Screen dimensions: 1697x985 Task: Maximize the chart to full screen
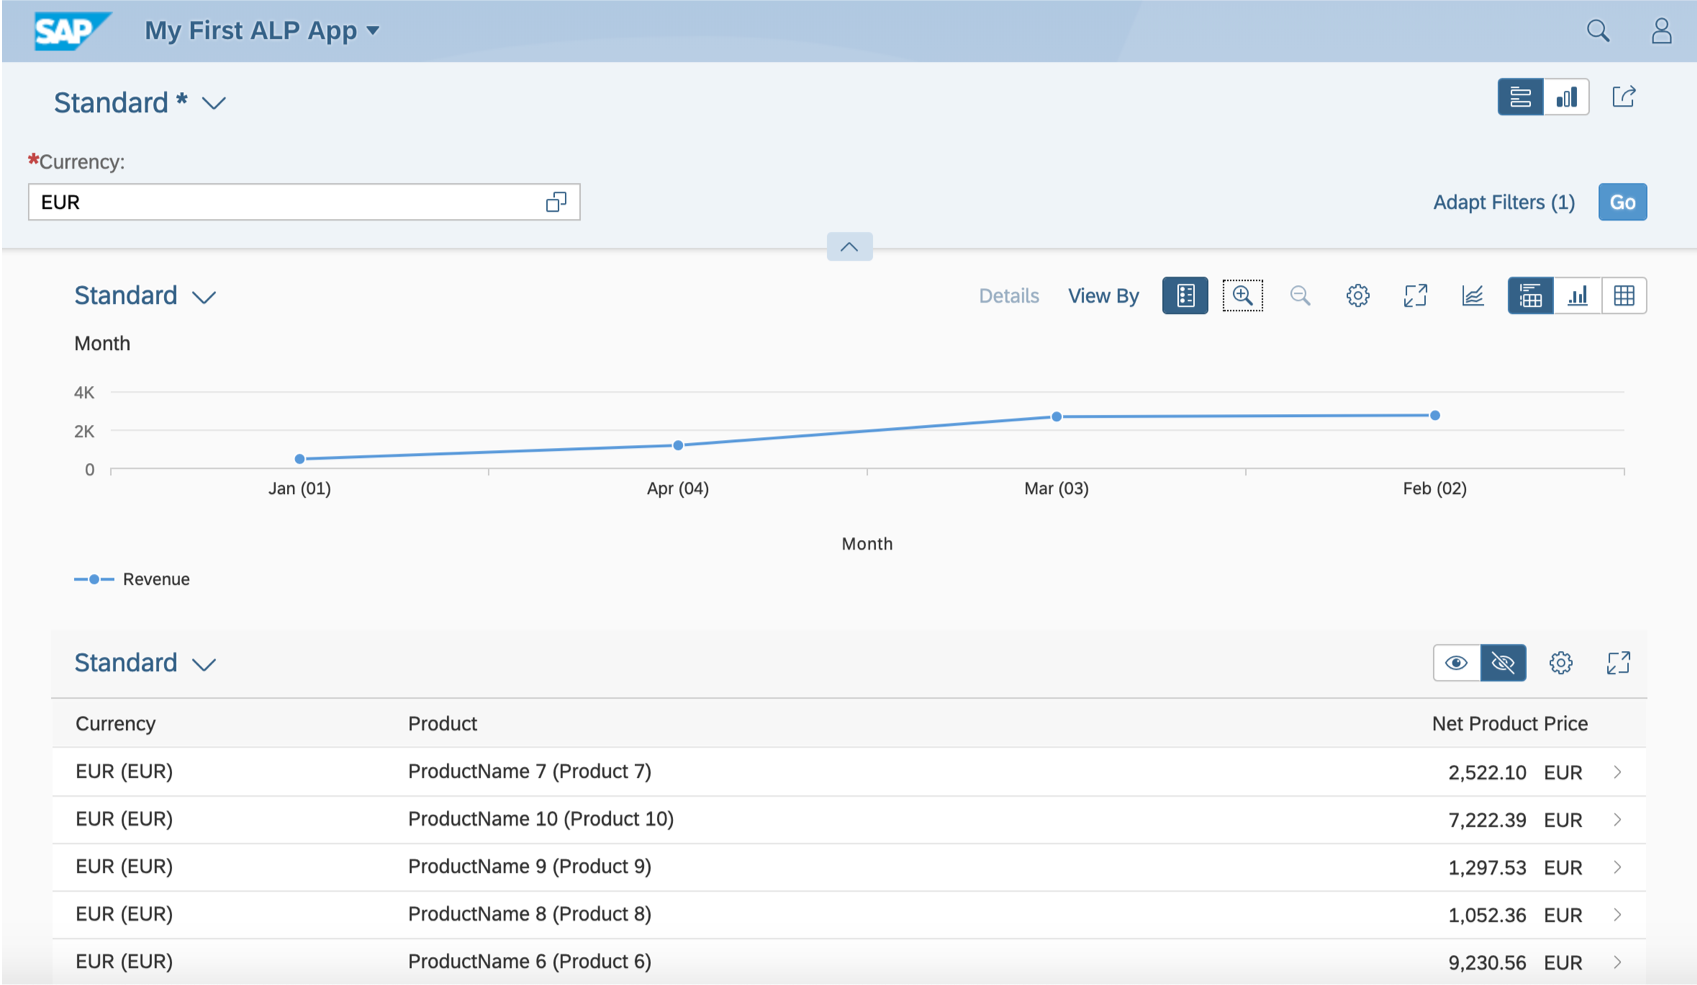pyautogui.click(x=1415, y=296)
